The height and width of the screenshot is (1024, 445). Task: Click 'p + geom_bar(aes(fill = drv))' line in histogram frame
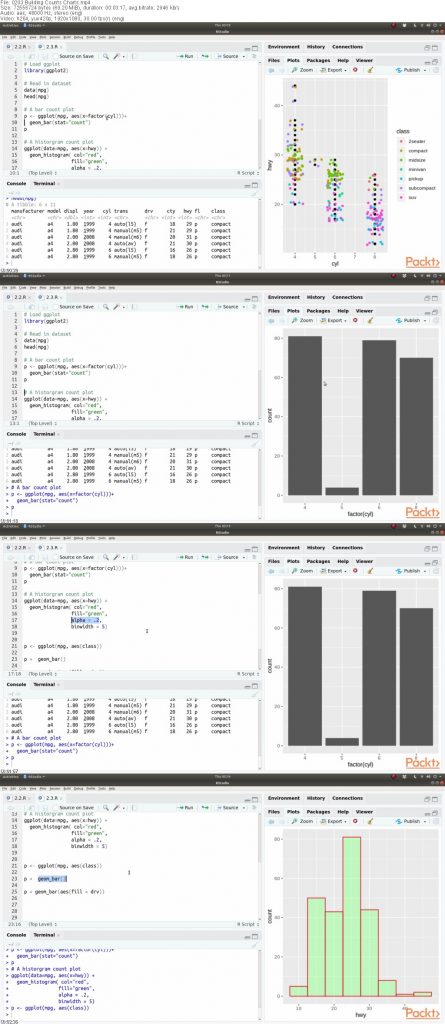[65, 891]
